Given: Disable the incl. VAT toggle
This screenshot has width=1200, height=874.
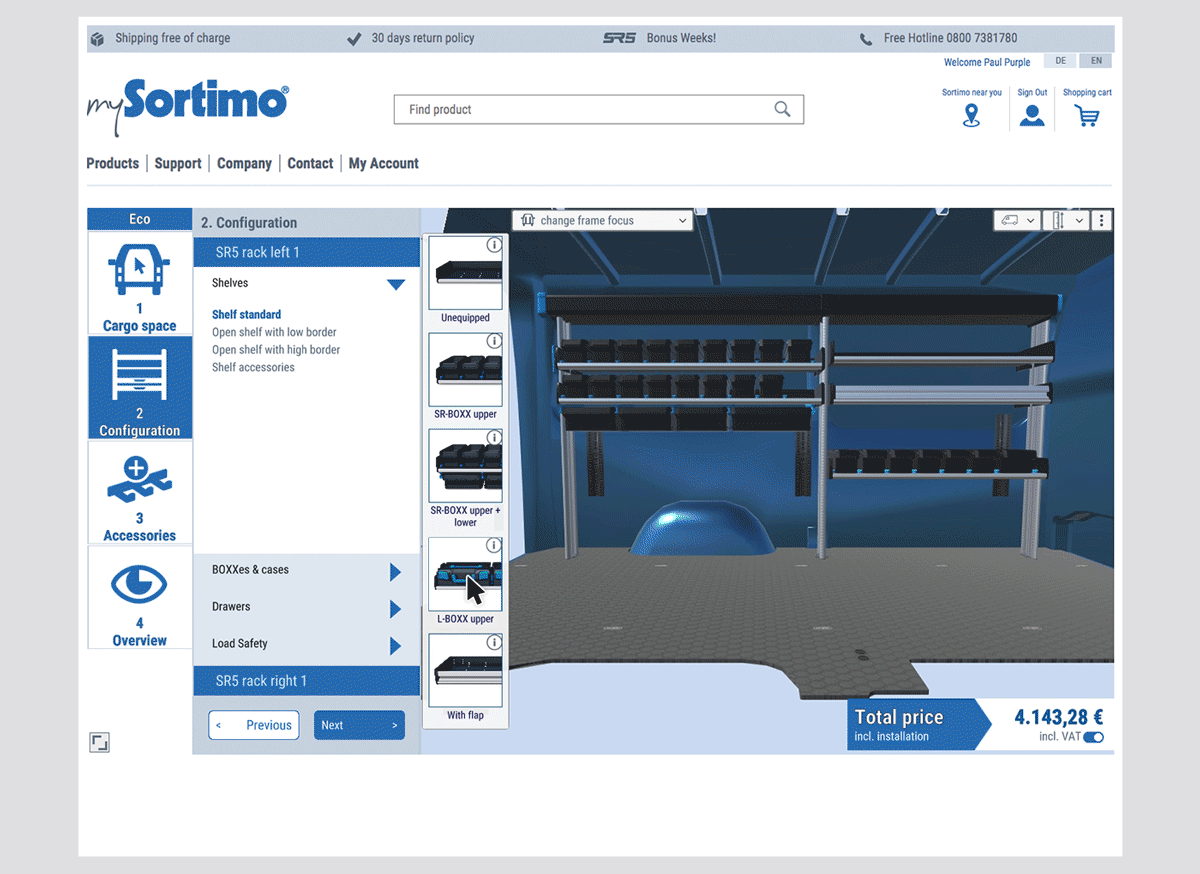Looking at the screenshot, I should 1096,735.
